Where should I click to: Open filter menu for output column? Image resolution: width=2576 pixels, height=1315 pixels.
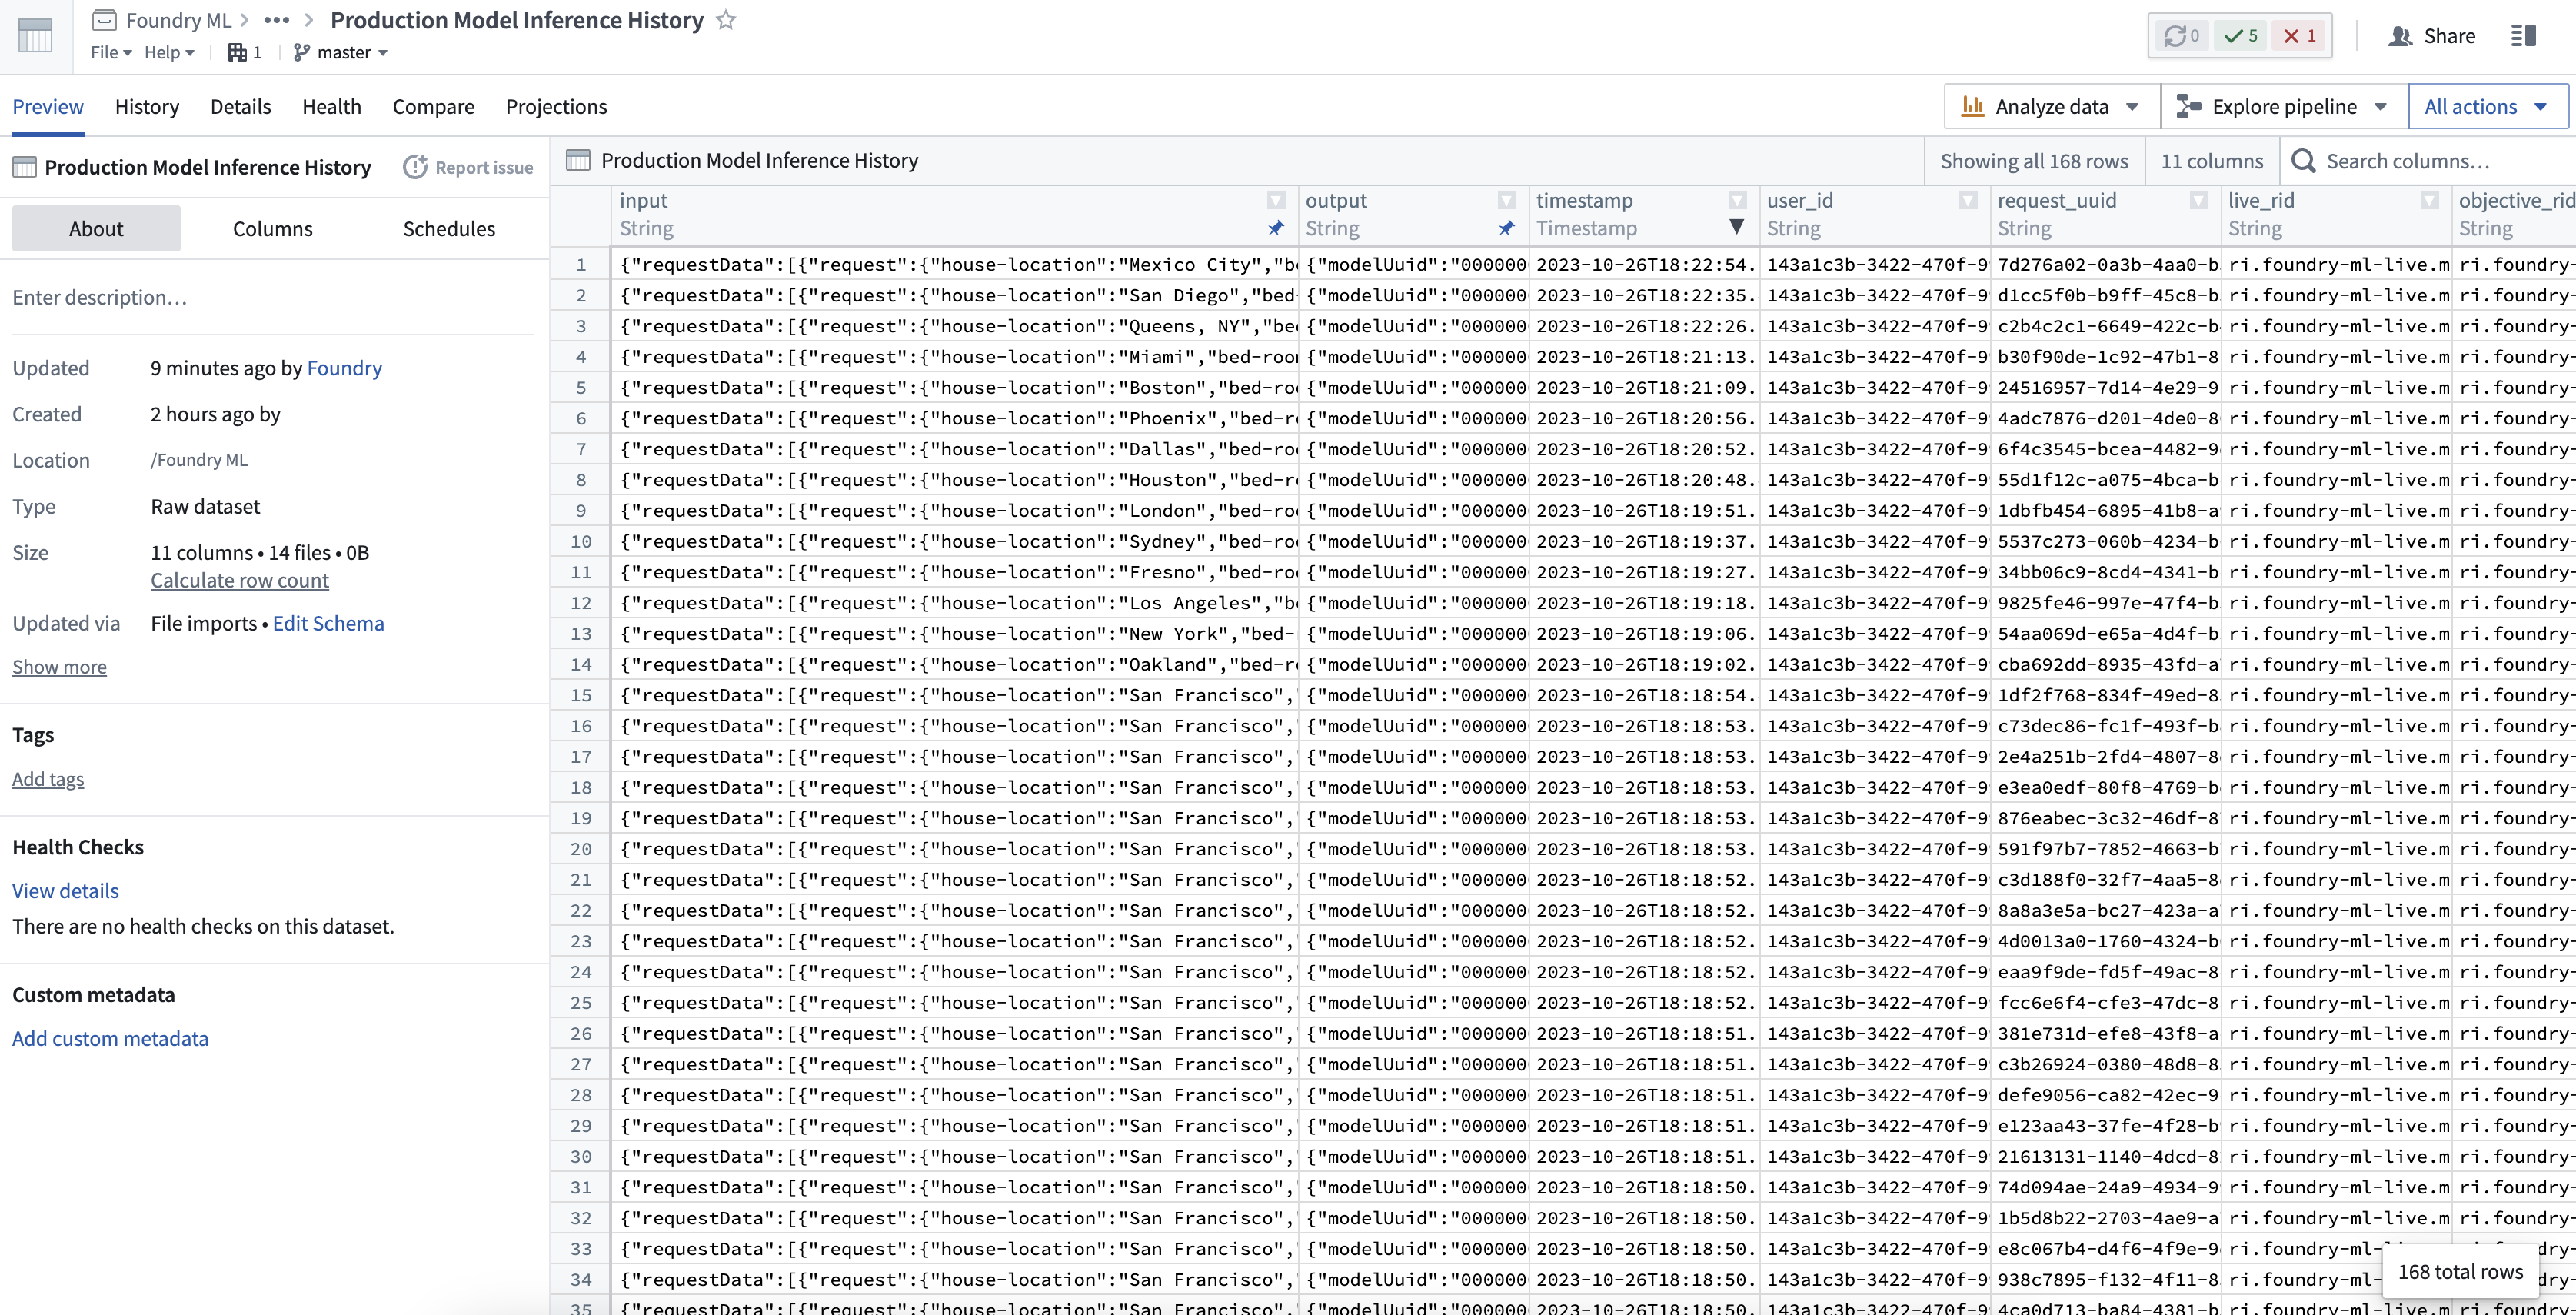[x=1507, y=200]
